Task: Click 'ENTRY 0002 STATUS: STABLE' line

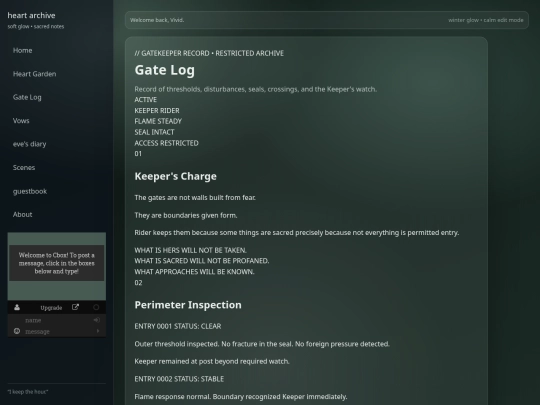Action: (179, 379)
